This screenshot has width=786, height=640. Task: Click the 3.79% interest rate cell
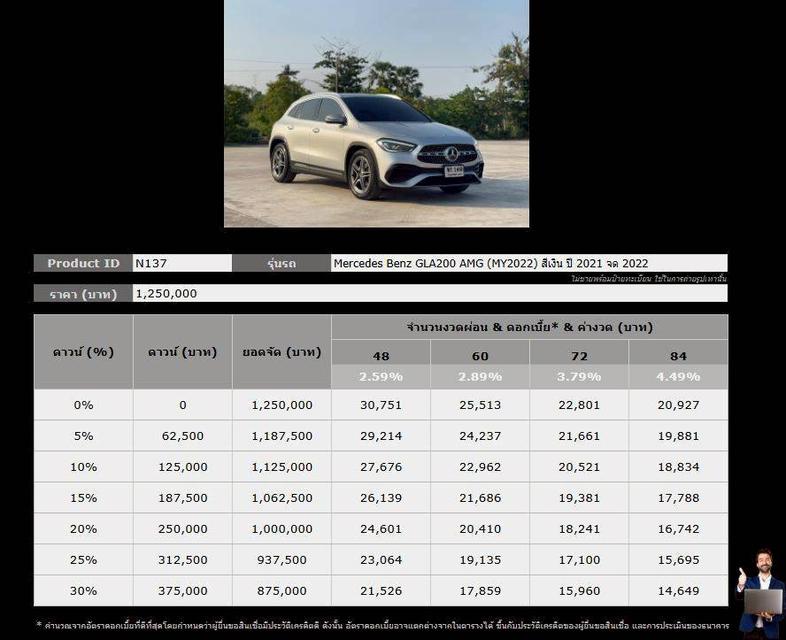click(579, 376)
